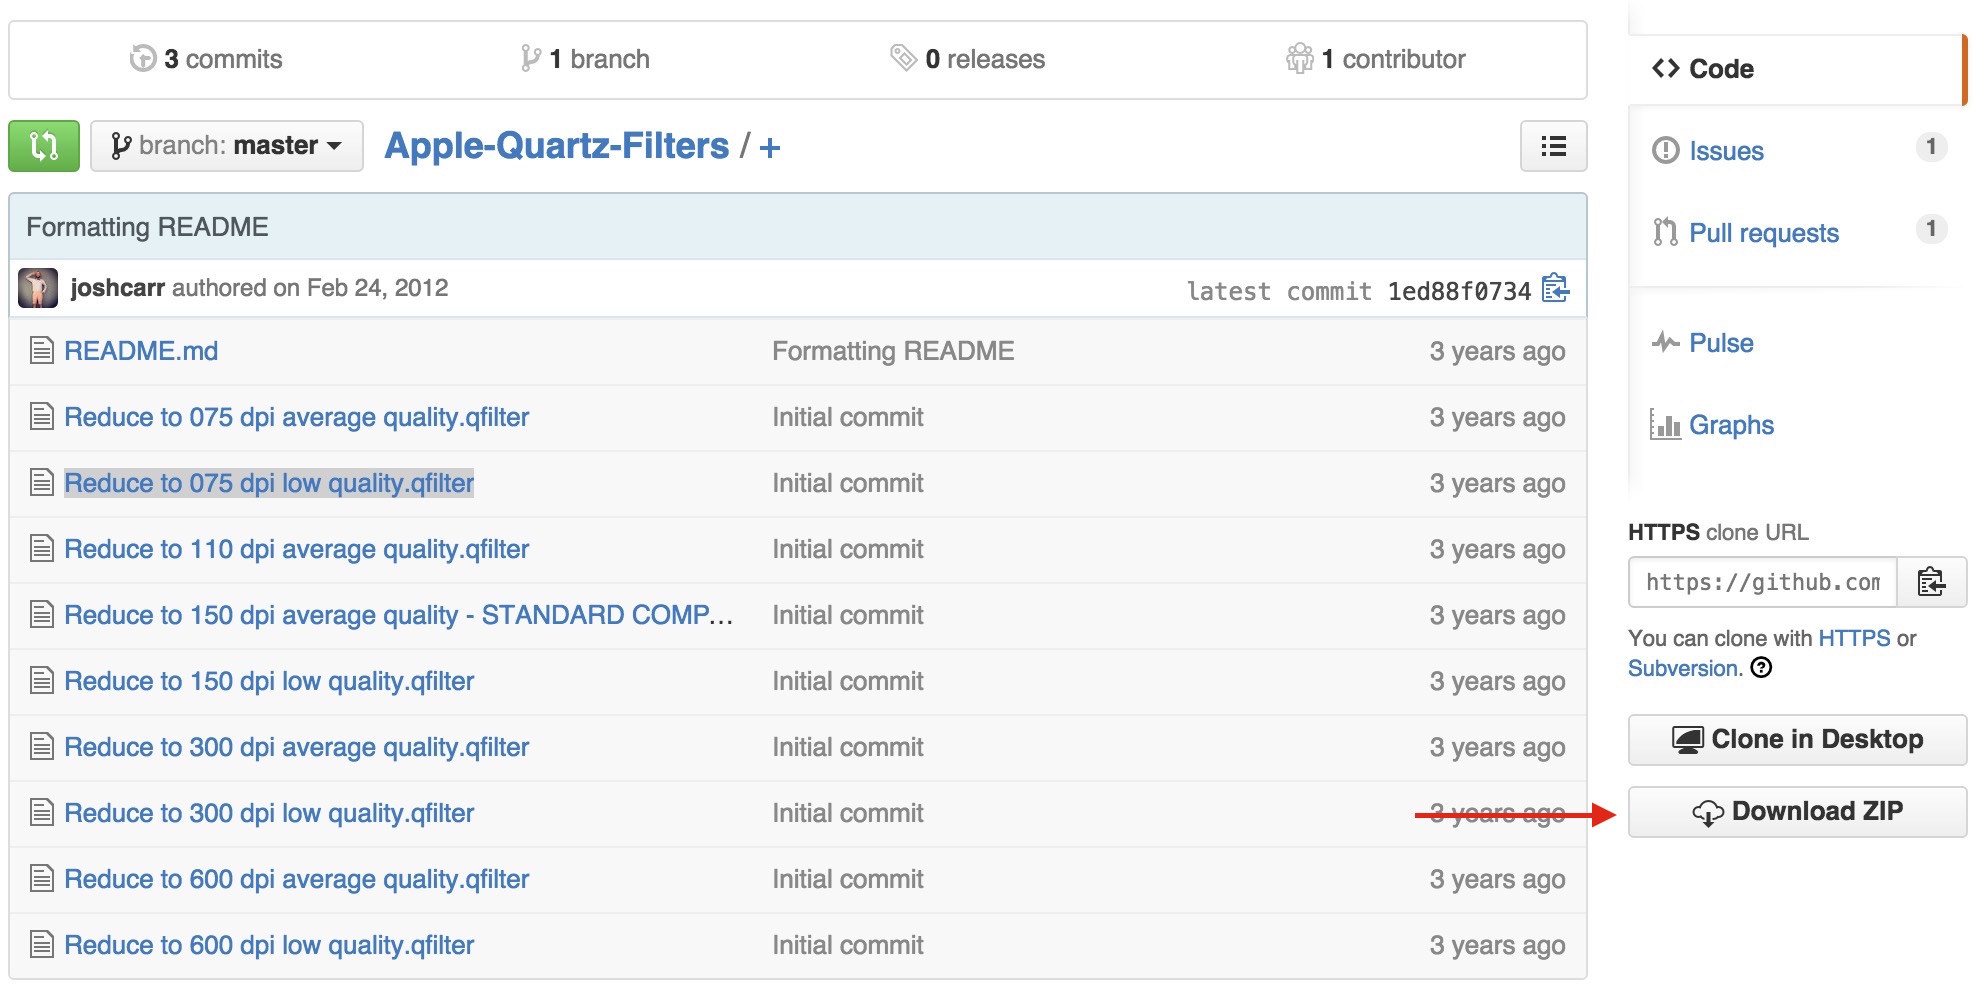Copy the latest commit SHA to clipboard
Screen dimensions: 1984x988
pyautogui.click(x=1555, y=289)
